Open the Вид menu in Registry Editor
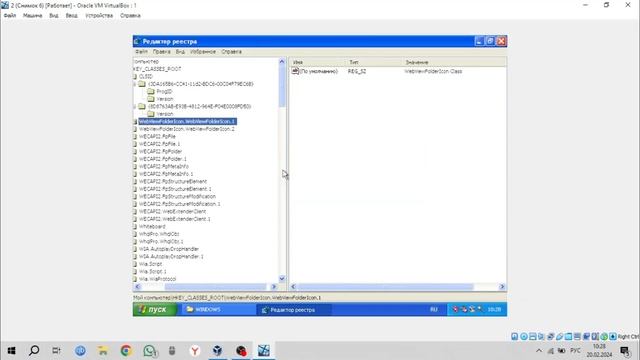 pyautogui.click(x=180, y=52)
